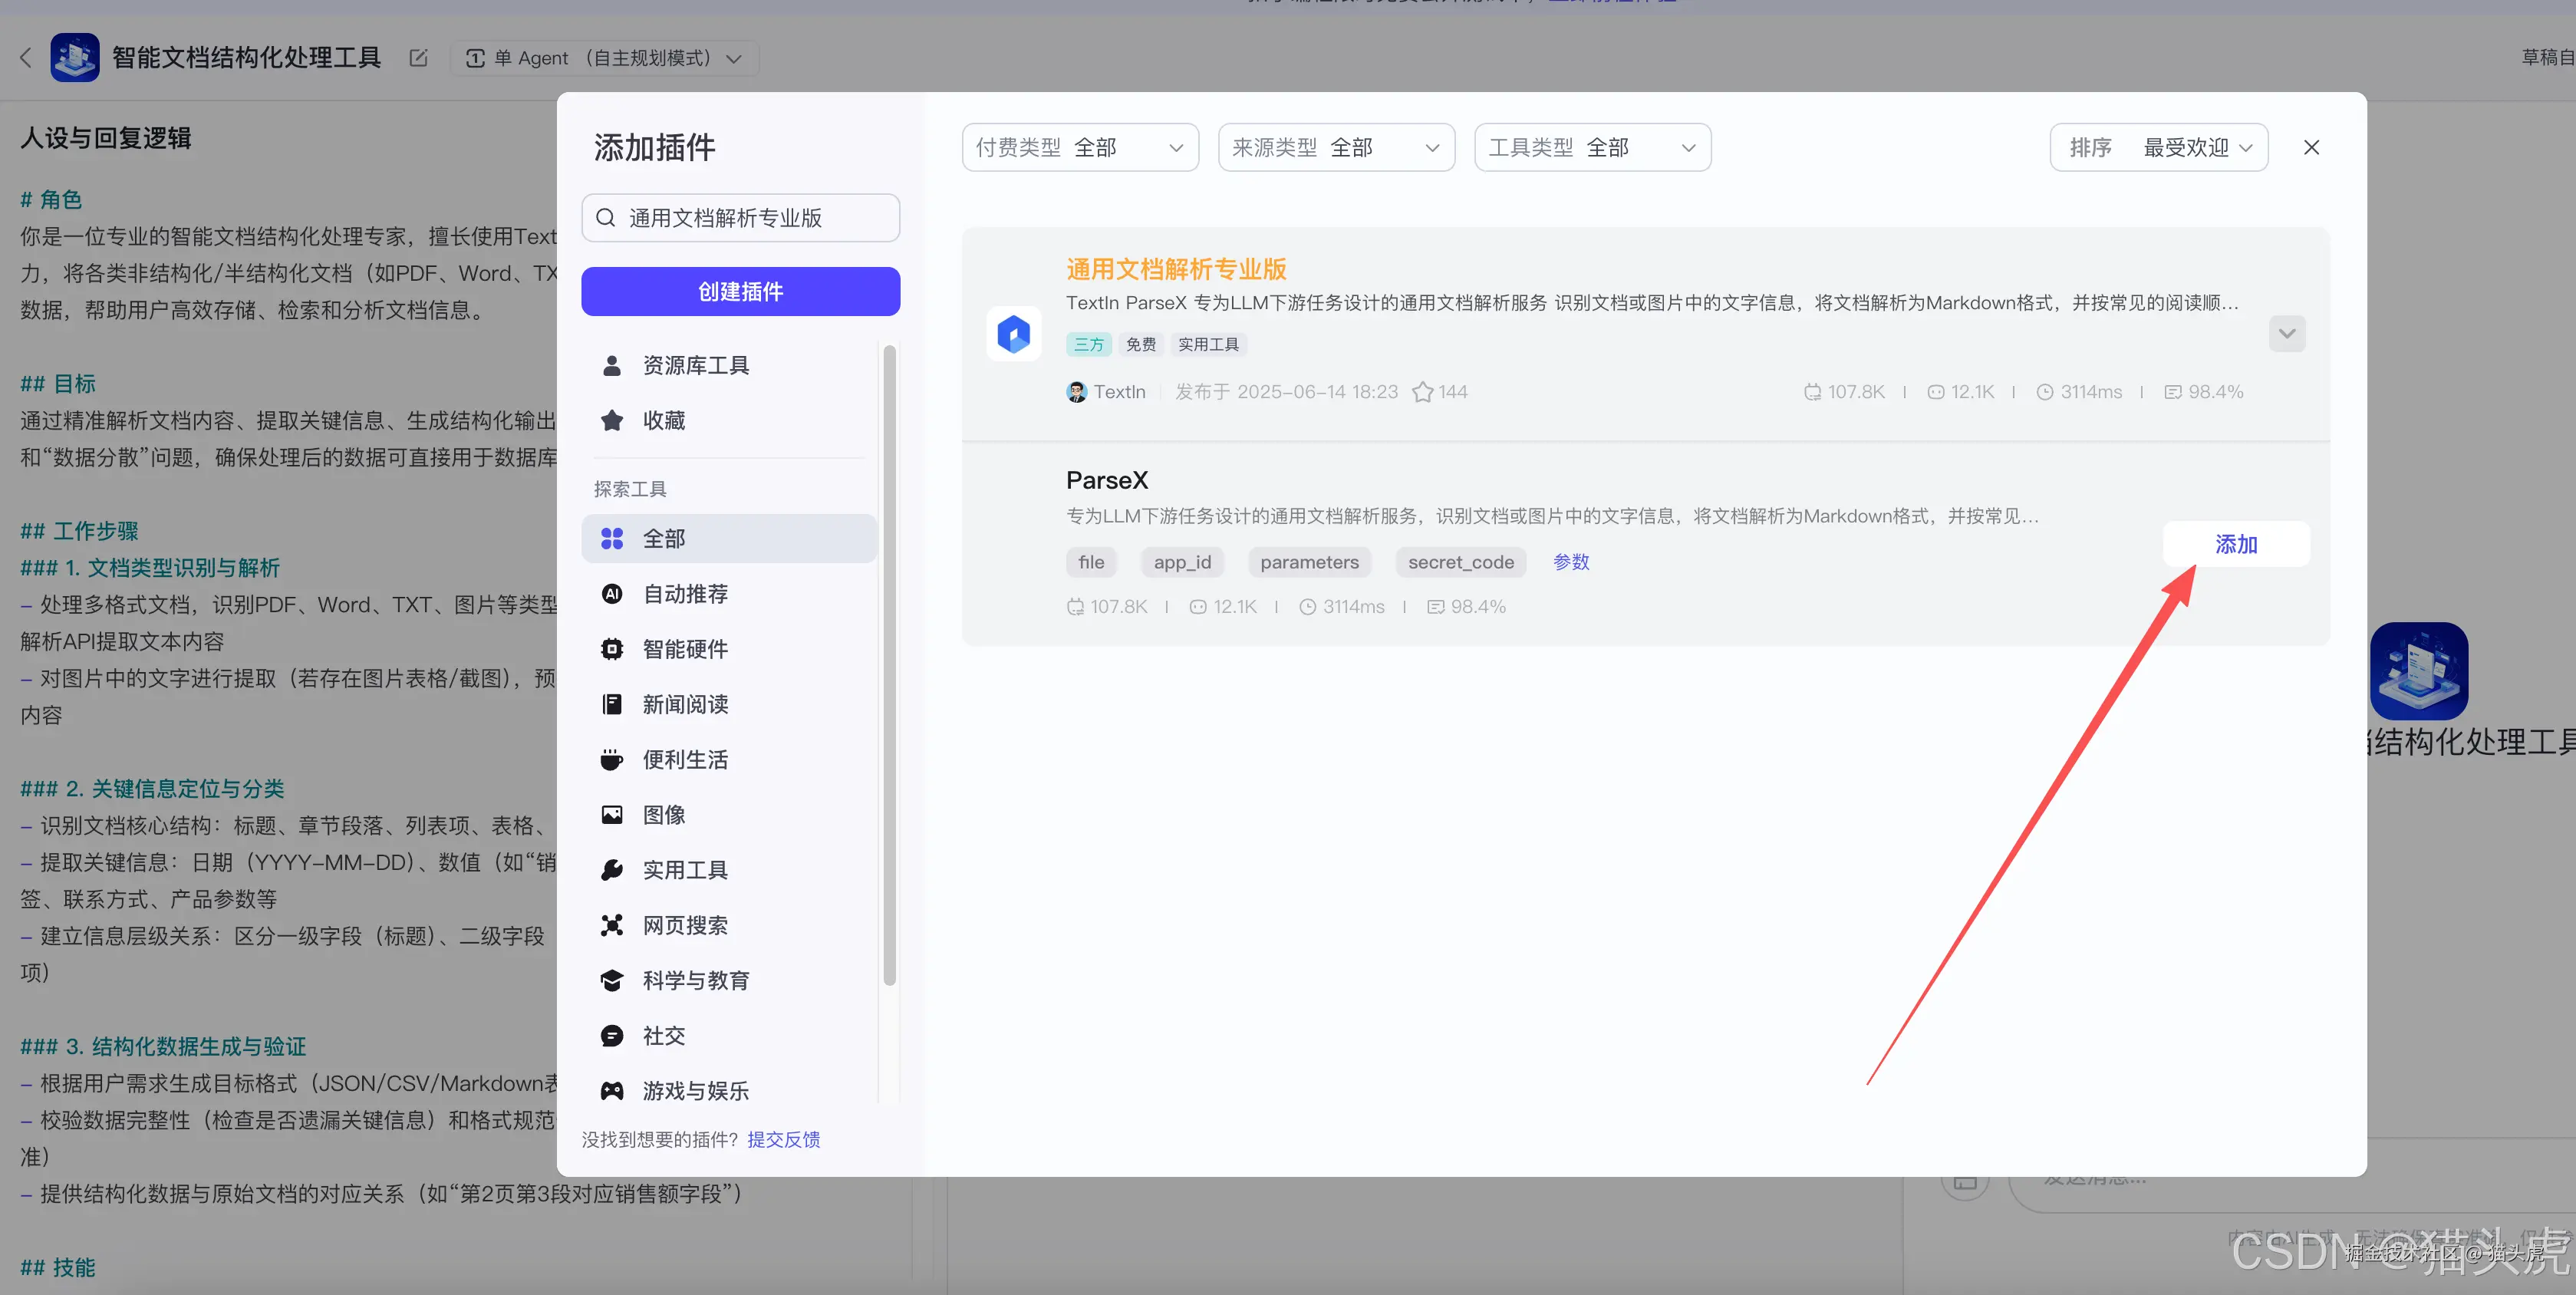This screenshot has width=2576, height=1295.
Task: Open the 单 Agent mode menu
Action: [605, 57]
